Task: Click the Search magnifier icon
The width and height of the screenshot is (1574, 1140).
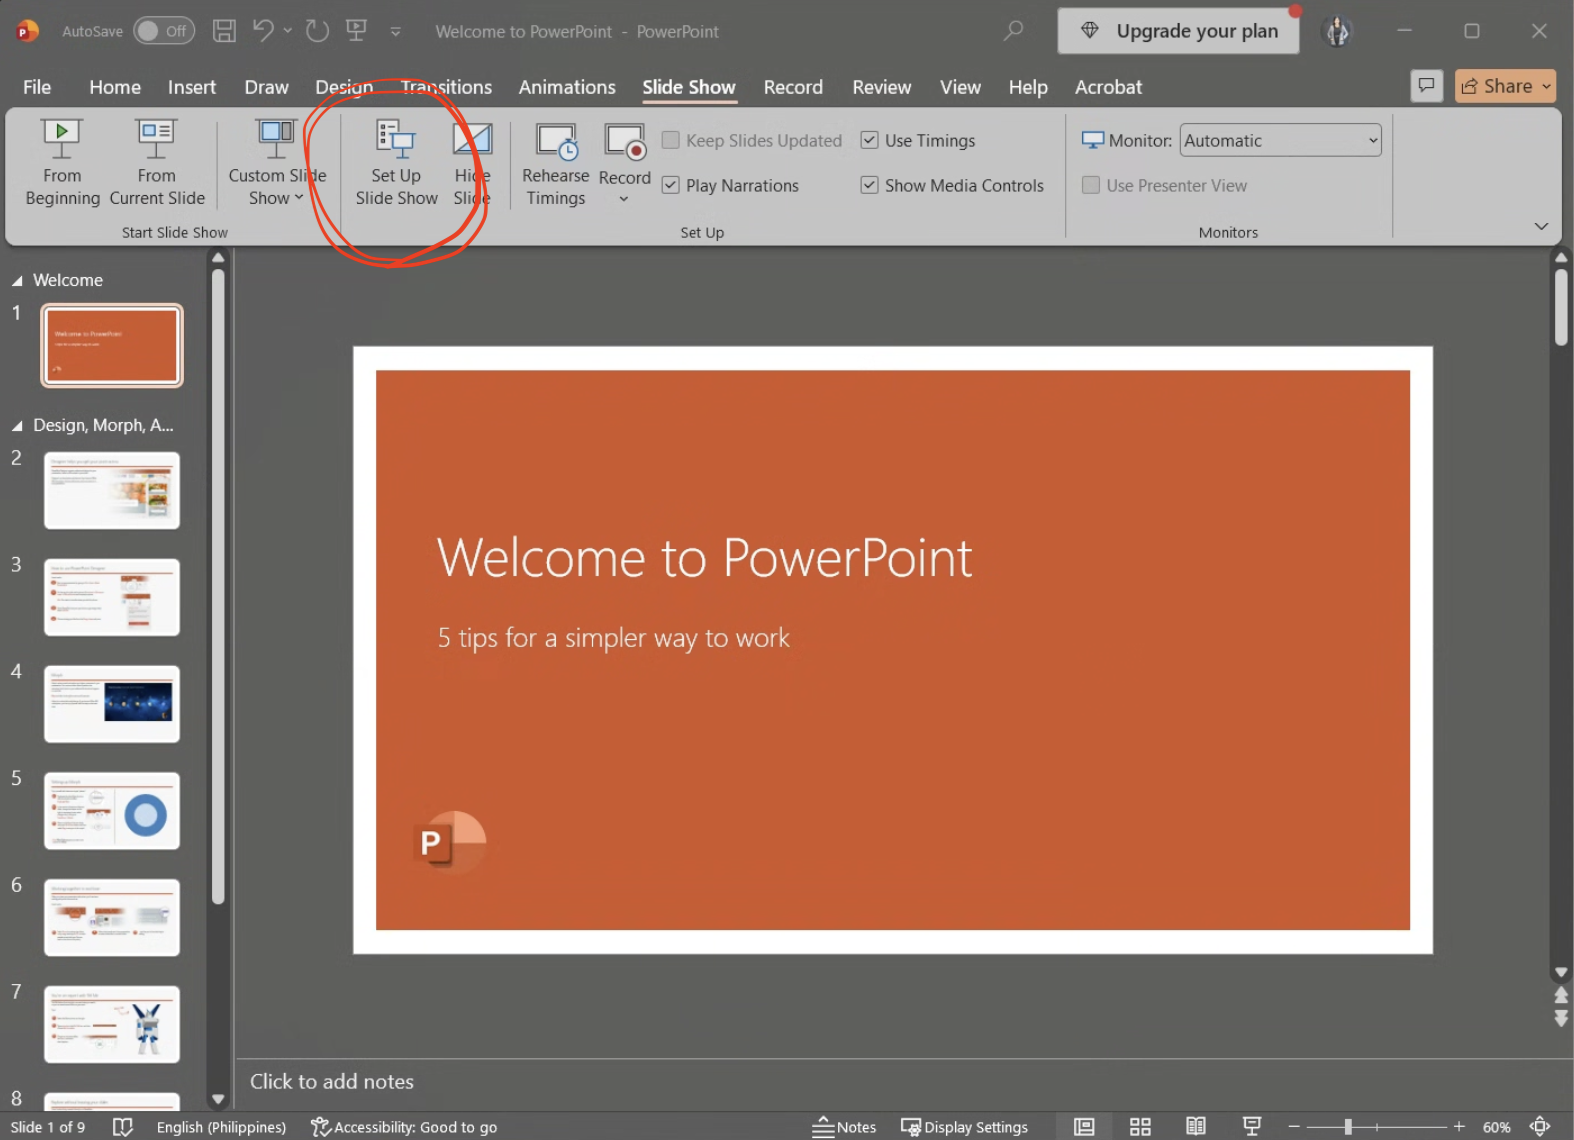Action: point(1014,31)
